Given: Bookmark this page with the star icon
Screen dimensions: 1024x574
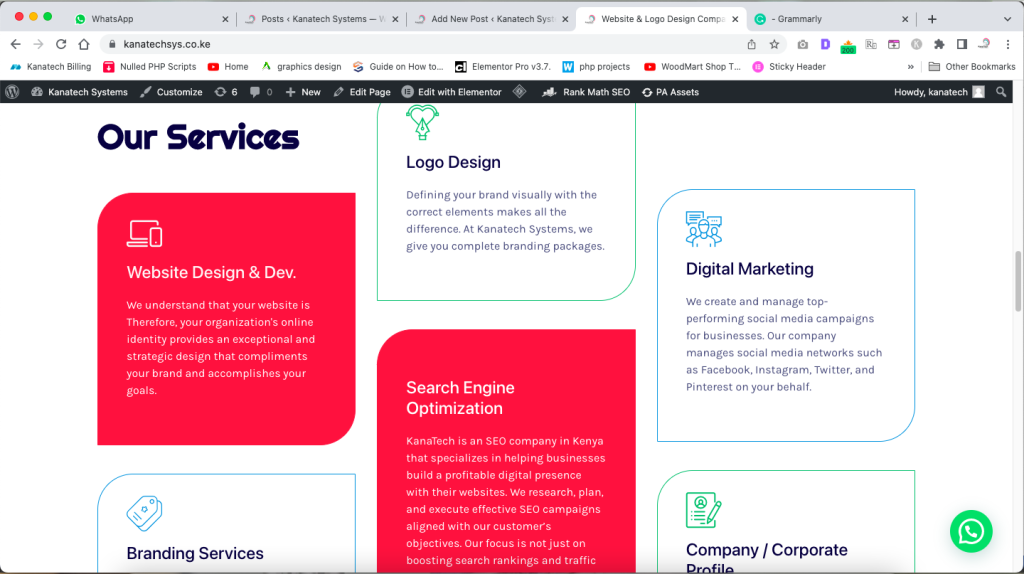Looking at the screenshot, I should pos(774,44).
